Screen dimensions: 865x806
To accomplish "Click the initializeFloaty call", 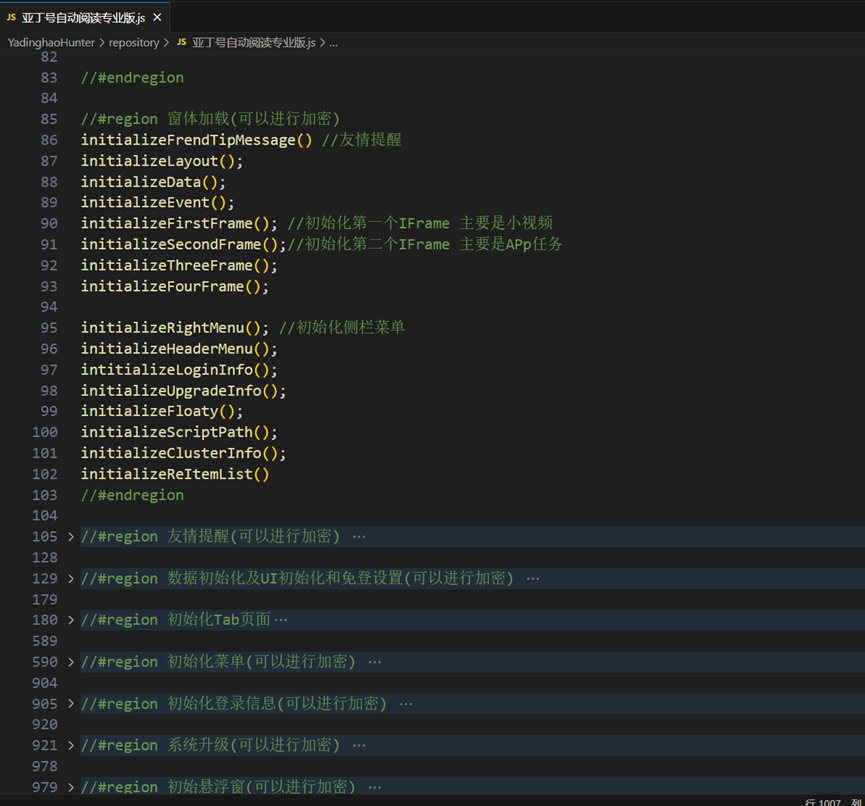I will tap(162, 411).
